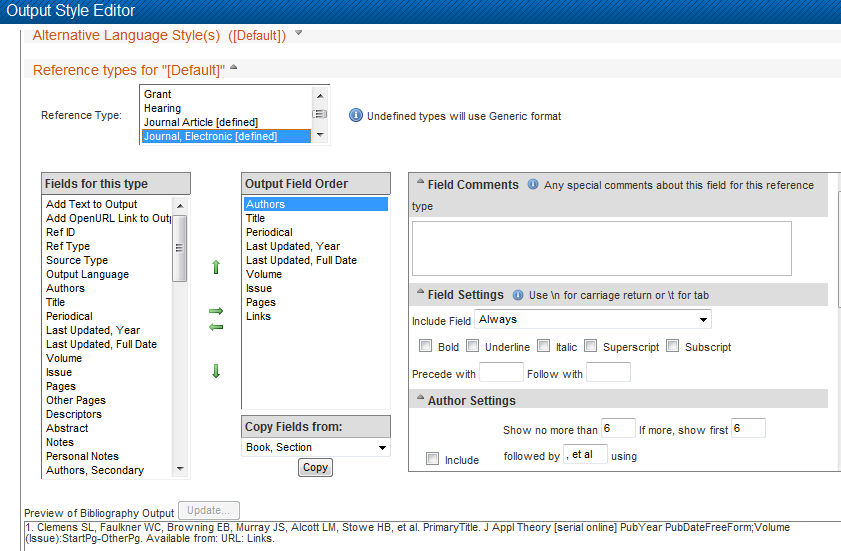Click the followed by et al field
Image resolution: width=841 pixels, height=551 pixels.
click(585, 454)
